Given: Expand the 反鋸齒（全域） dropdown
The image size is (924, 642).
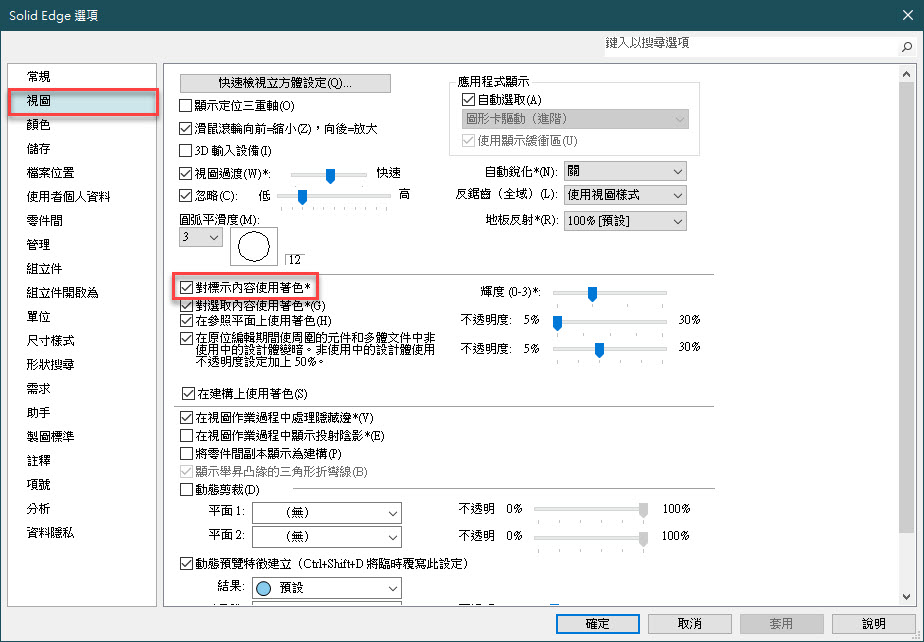Looking at the screenshot, I should 625,195.
